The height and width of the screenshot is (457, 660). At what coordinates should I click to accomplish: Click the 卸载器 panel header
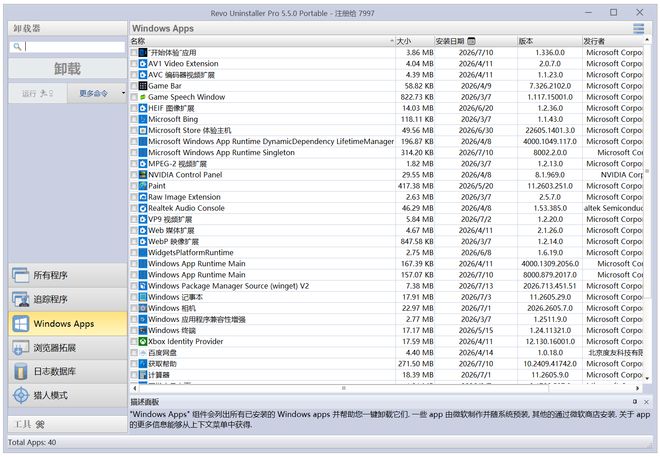[67, 29]
